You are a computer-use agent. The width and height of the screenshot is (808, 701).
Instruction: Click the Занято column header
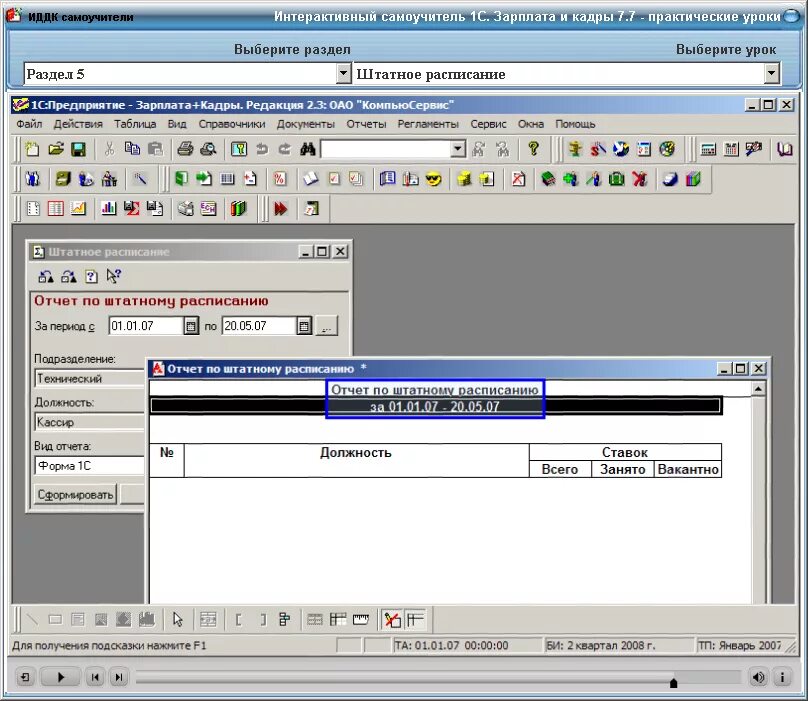click(x=622, y=470)
